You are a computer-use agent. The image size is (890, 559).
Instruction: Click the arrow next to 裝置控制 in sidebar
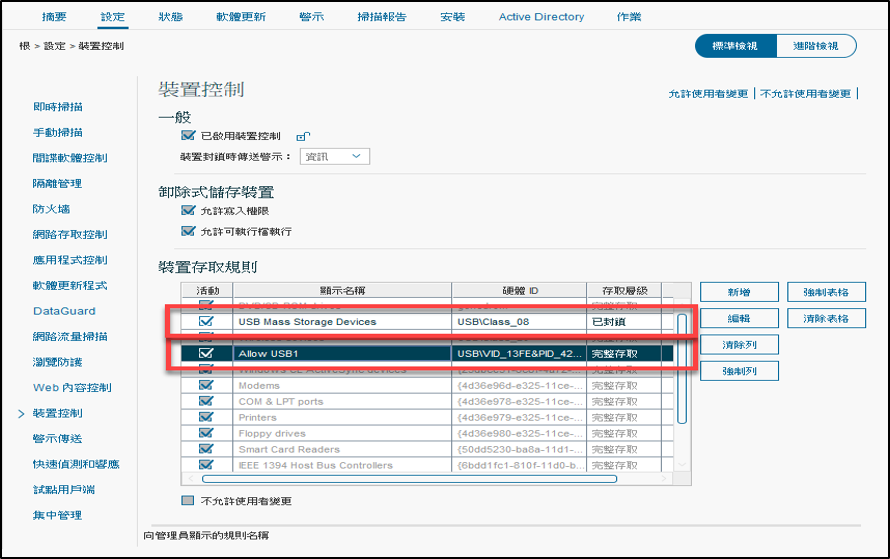21,413
